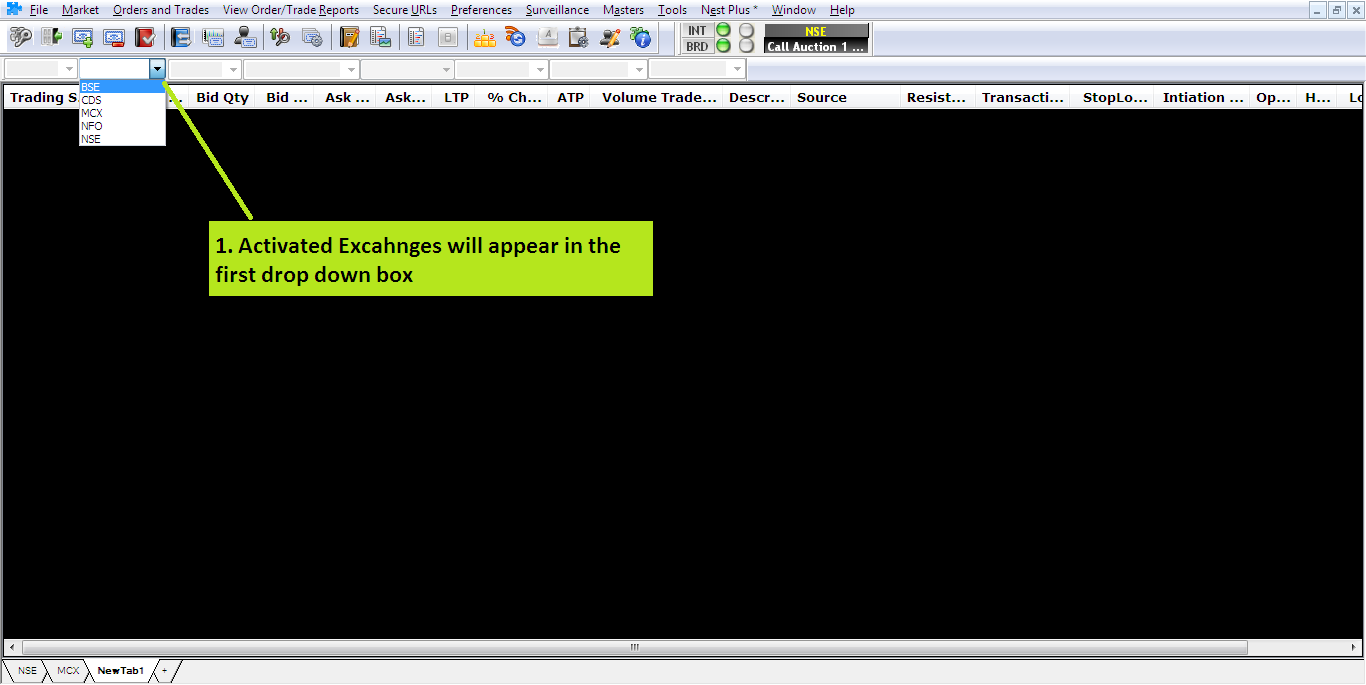Select BSE from the exchange dropdown list
Viewport: 1366px width, 685px height.
[x=91, y=87]
